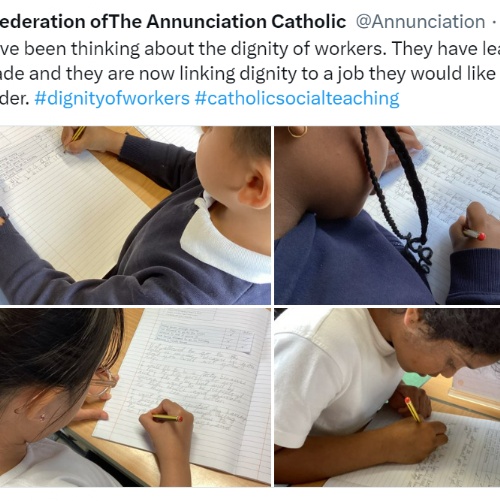500x501 pixels.
Task: Click the yellow pencil in the bottom-right photo
Action: 413,410
